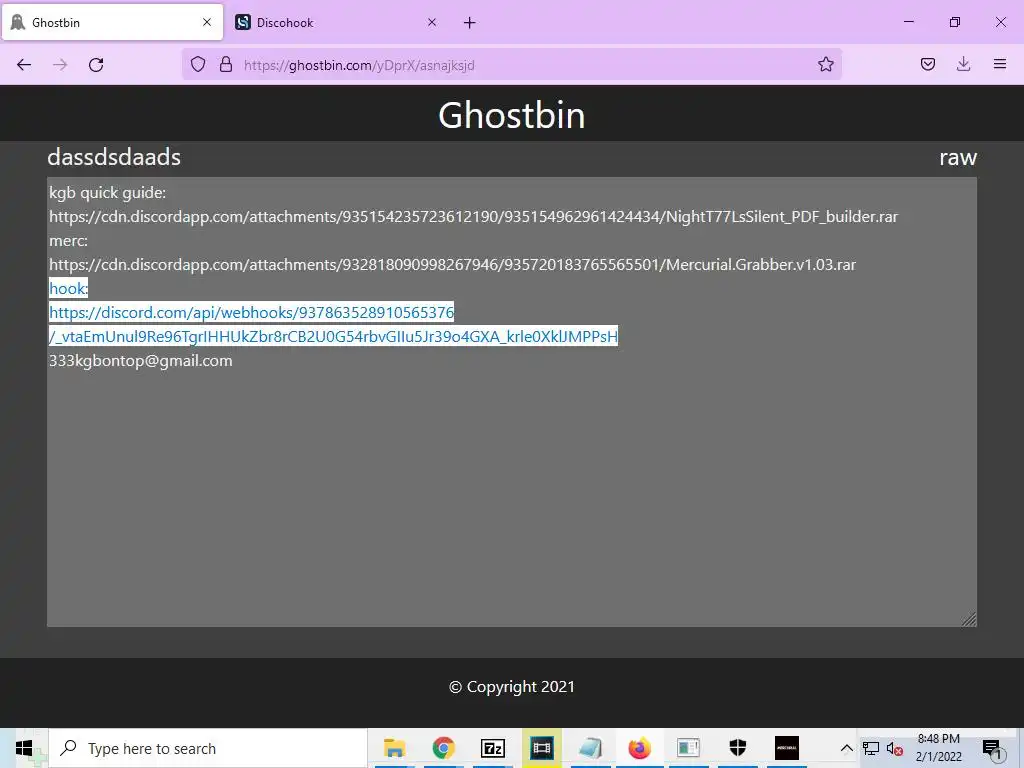Open the Firefox hamburger menu
The image size is (1024, 768).
click(x=999, y=64)
